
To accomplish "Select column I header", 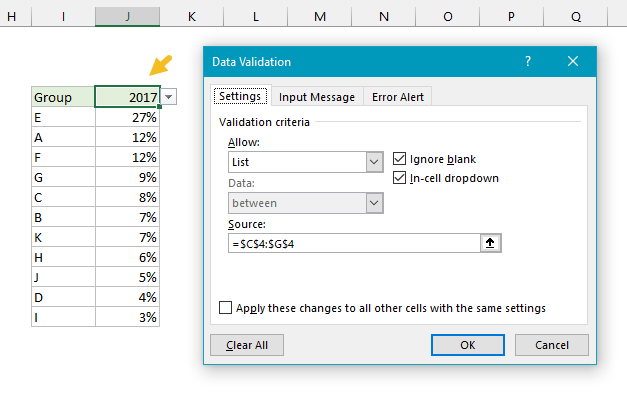I will pos(63,17).
